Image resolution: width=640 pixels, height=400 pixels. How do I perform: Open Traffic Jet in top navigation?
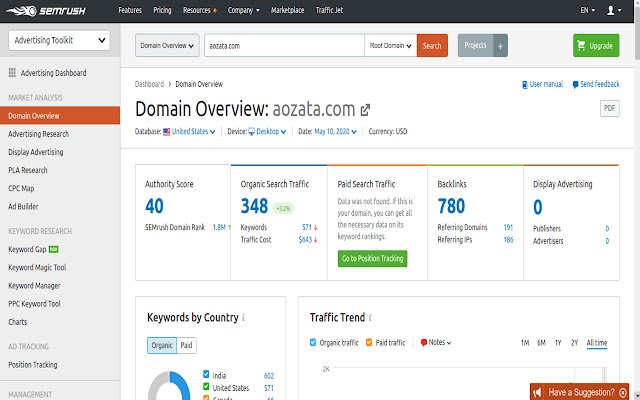click(x=329, y=11)
